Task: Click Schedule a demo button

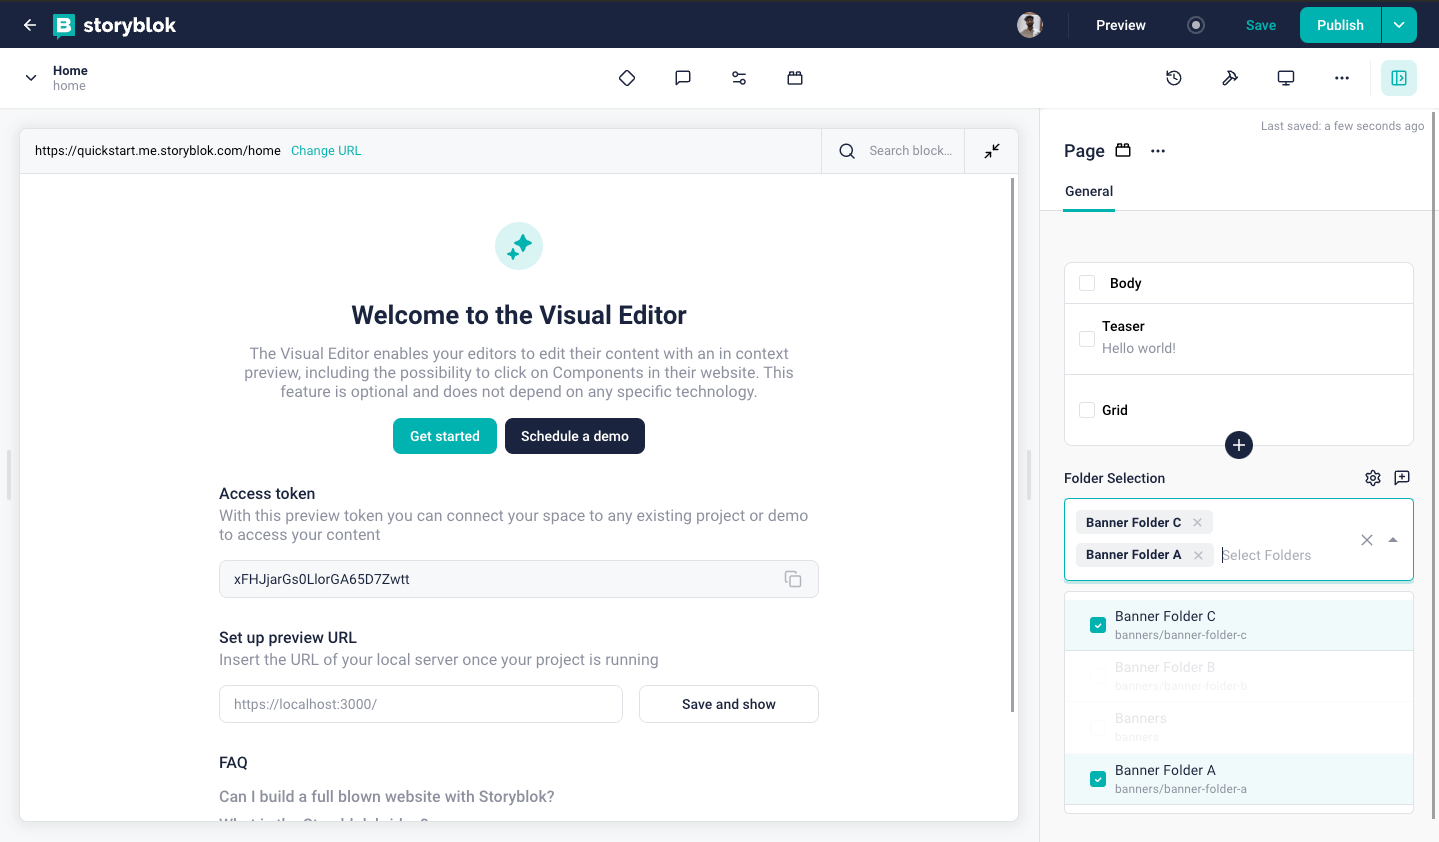Action: pyautogui.click(x=575, y=436)
